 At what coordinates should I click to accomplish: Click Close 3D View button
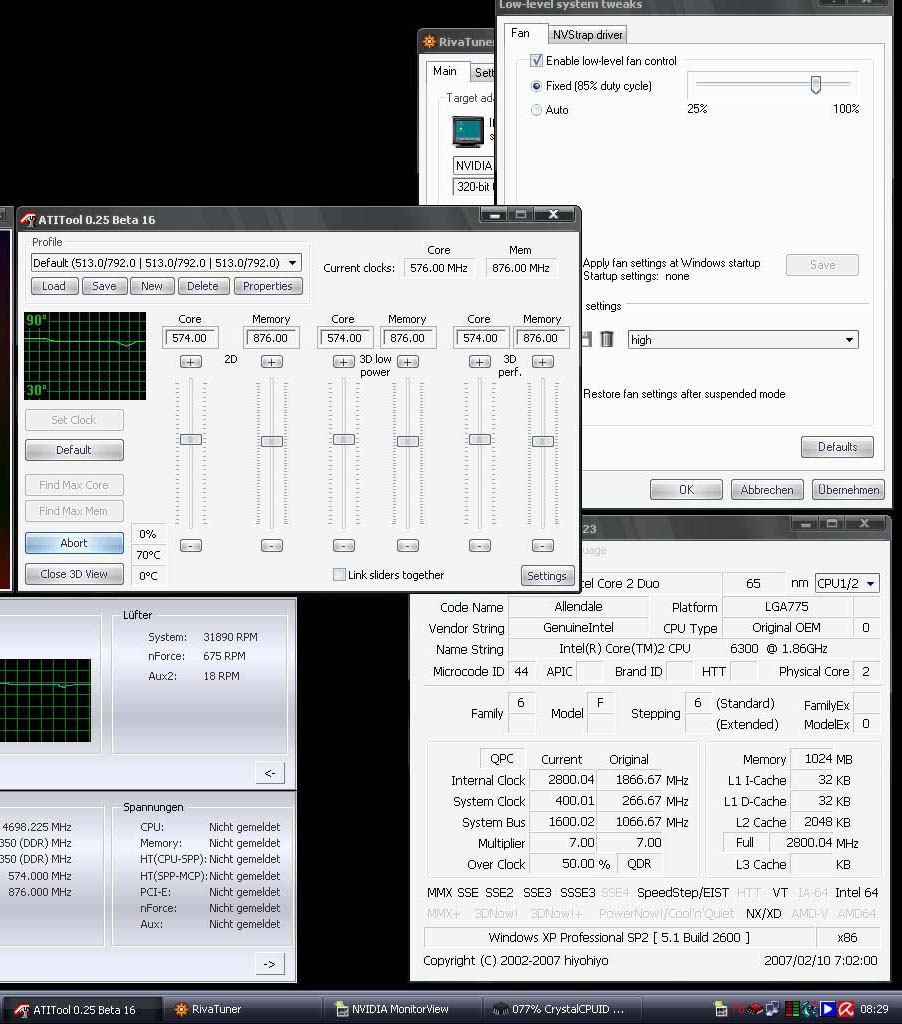(x=74, y=574)
